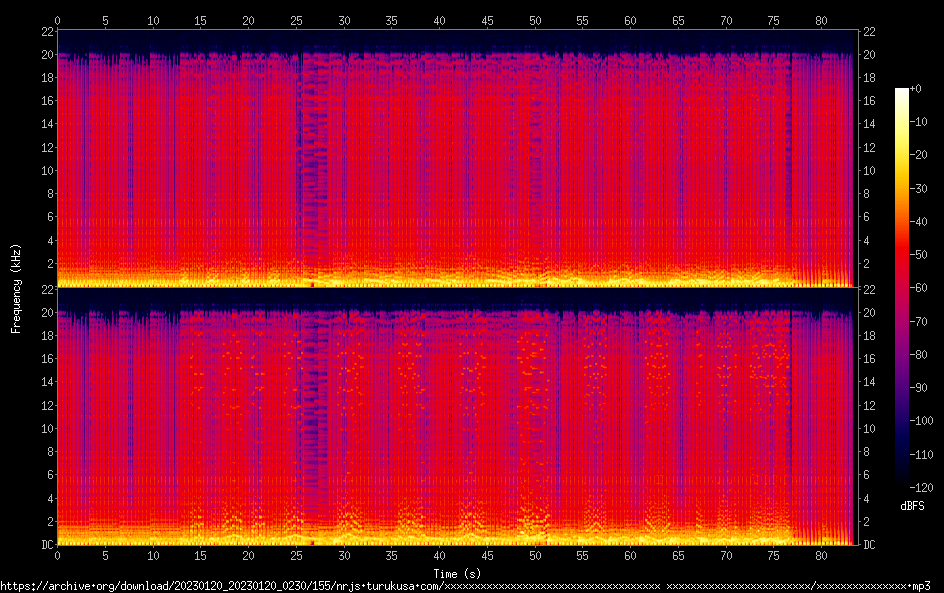The width and height of the screenshot is (944, 593).
Task: Click the 40 tick on the bottom time axis
Action: (439, 555)
